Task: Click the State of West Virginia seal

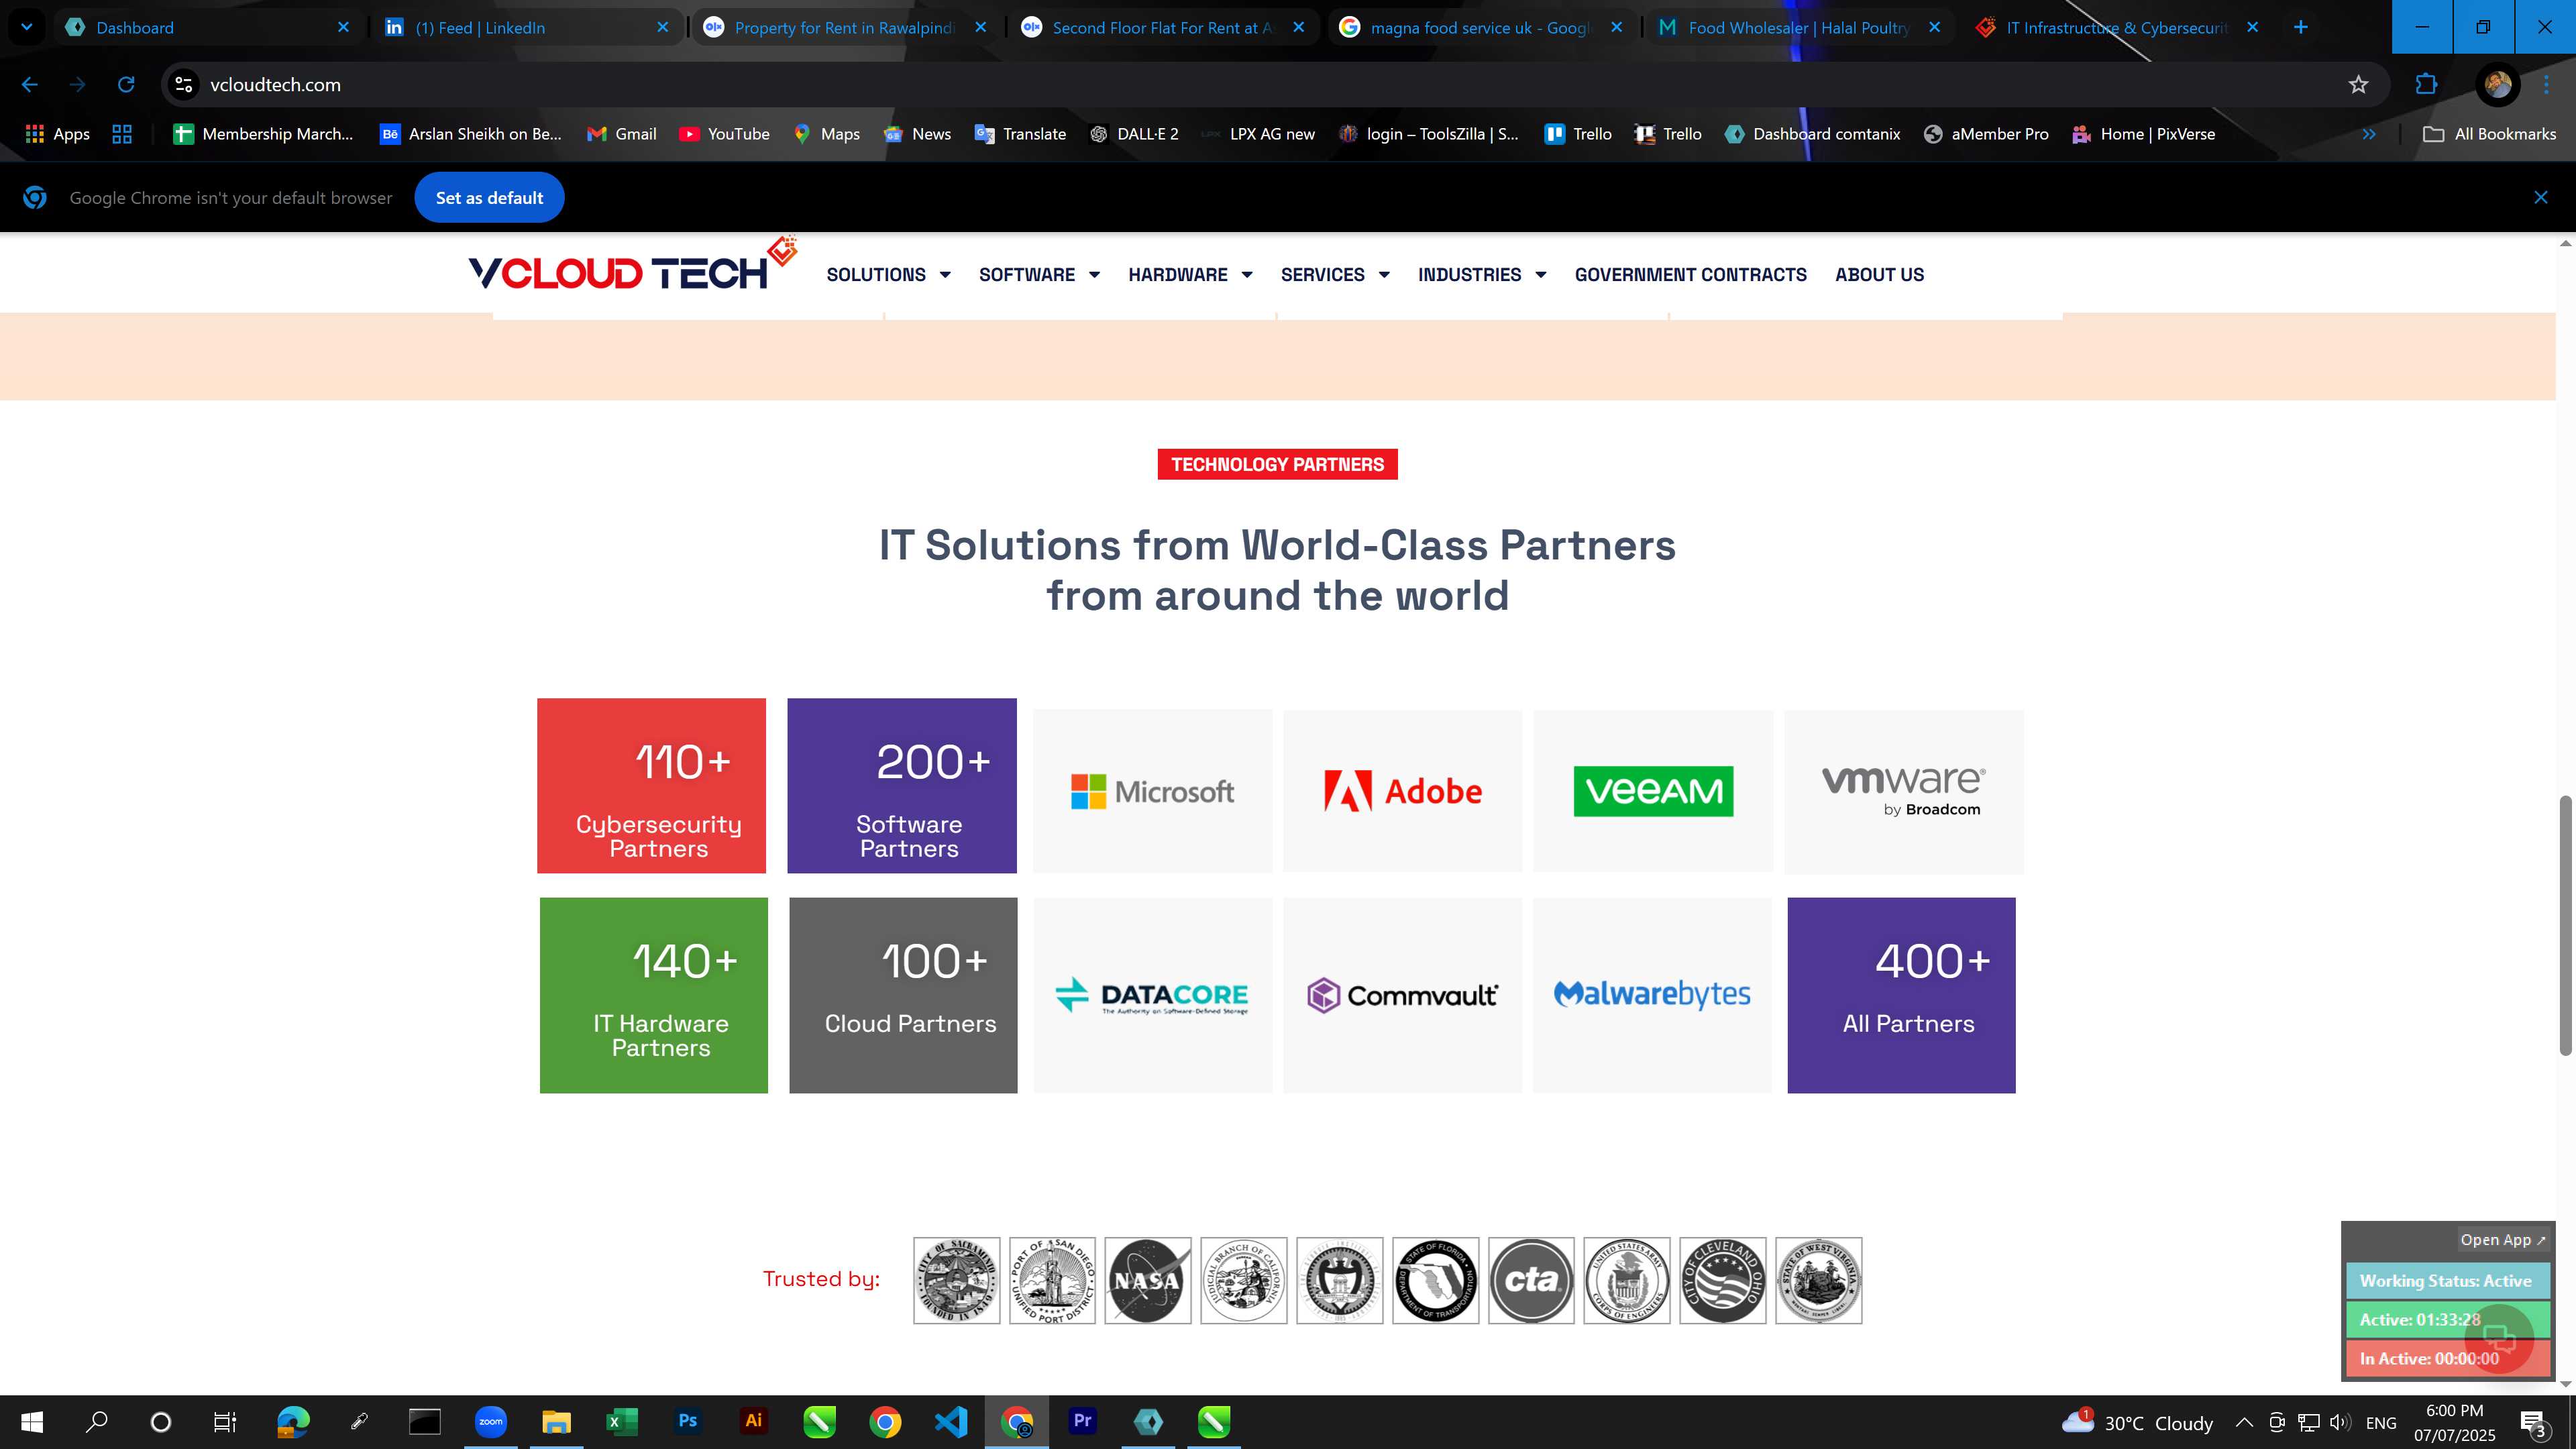Action: [x=1819, y=1280]
